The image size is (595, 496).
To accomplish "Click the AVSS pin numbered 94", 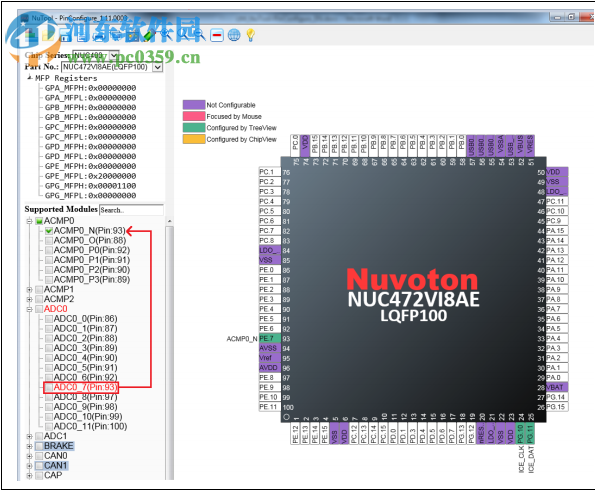I will [x=269, y=348].
